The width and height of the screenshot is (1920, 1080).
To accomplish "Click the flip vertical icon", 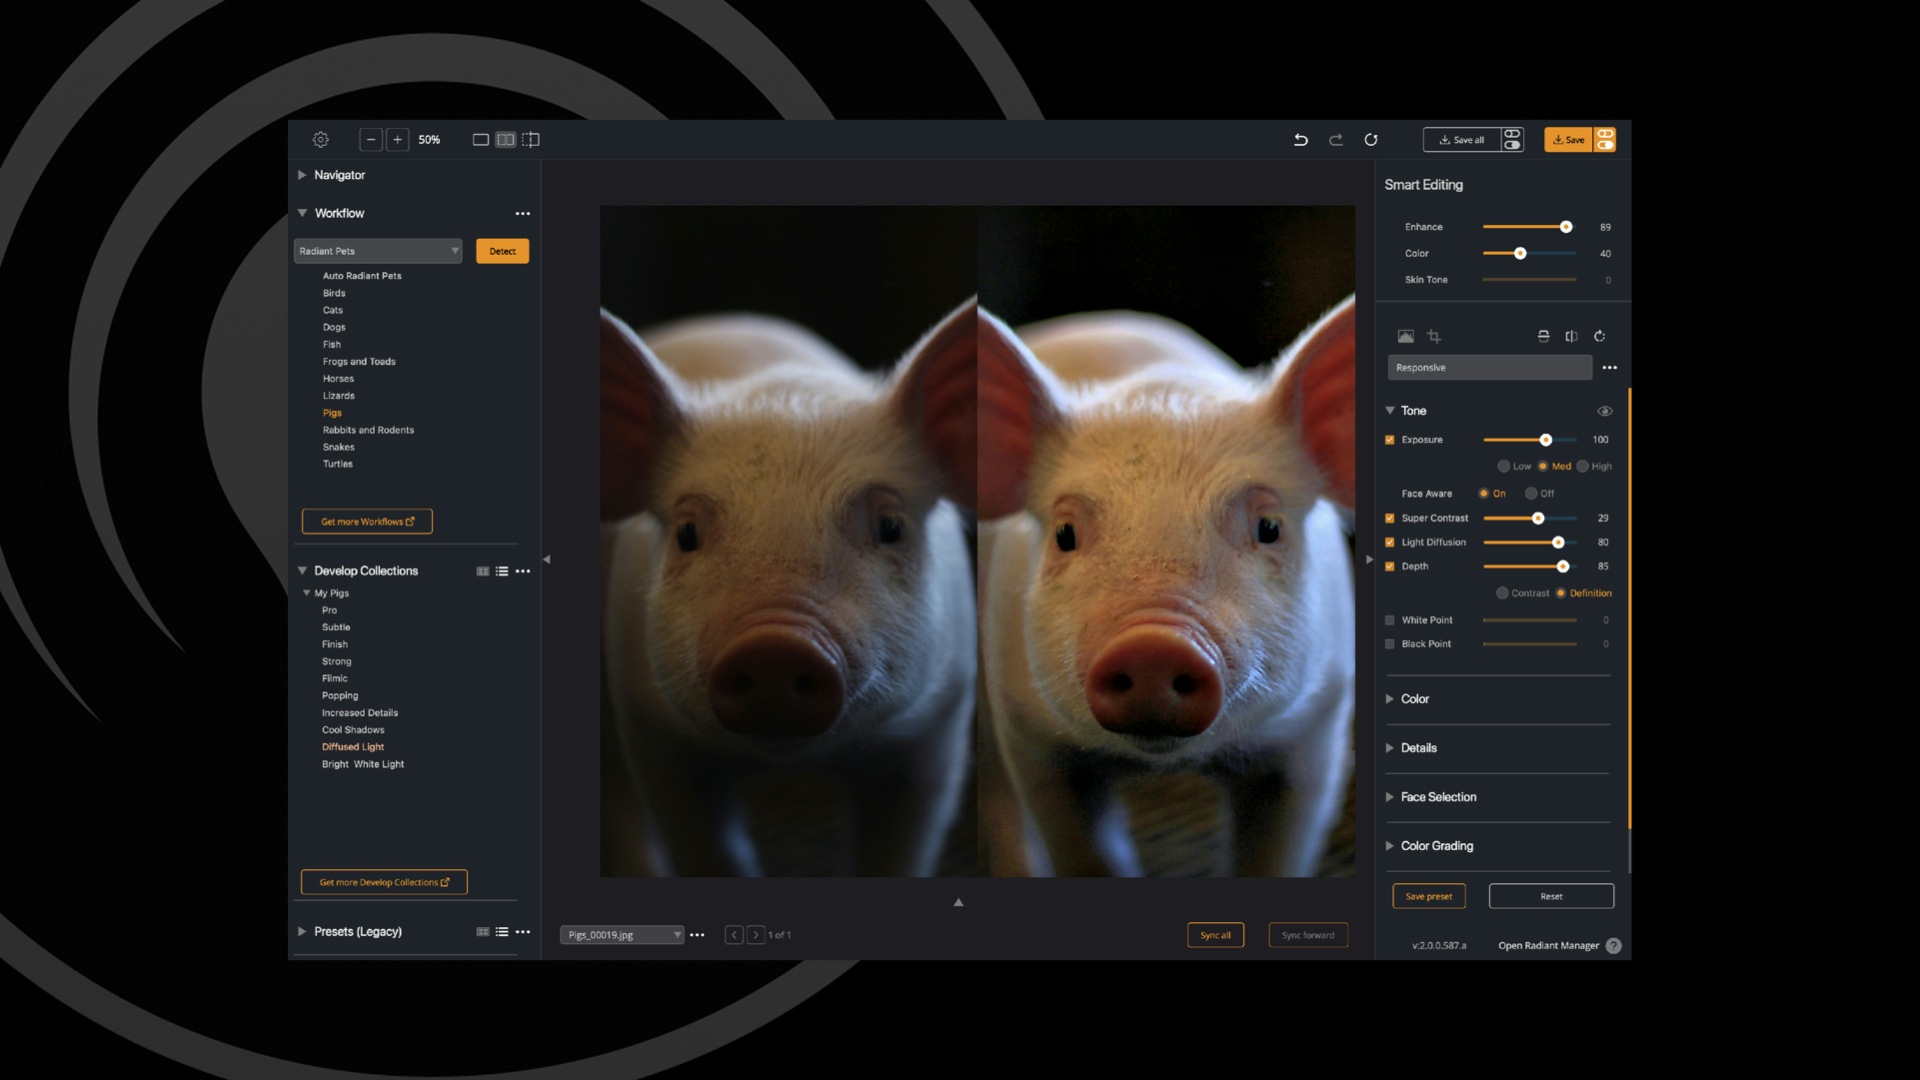I will point(1543,337).
